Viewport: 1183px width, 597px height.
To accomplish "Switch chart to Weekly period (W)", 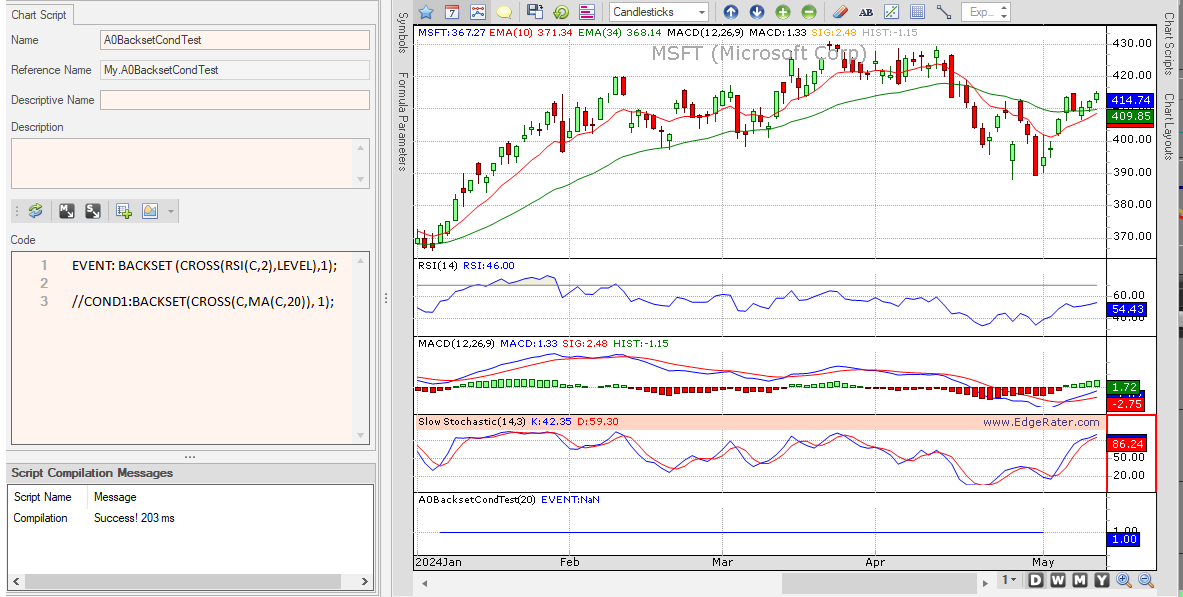I will 1058,580.
